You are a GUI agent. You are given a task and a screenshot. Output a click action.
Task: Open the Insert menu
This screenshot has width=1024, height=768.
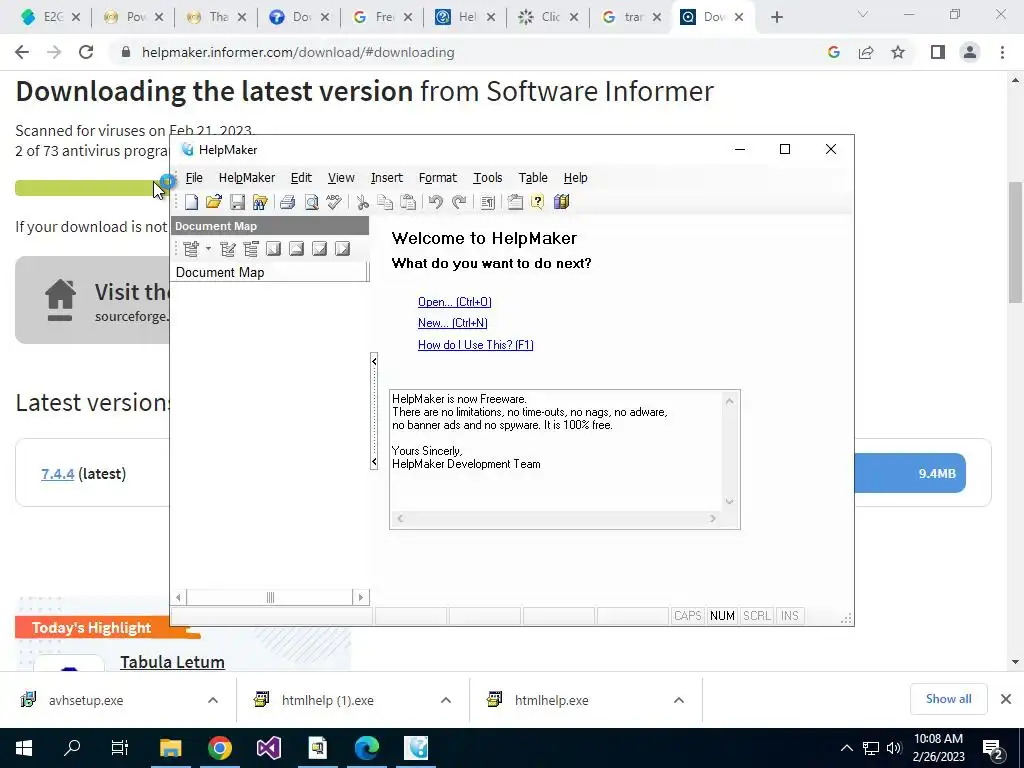click(387, 178)
